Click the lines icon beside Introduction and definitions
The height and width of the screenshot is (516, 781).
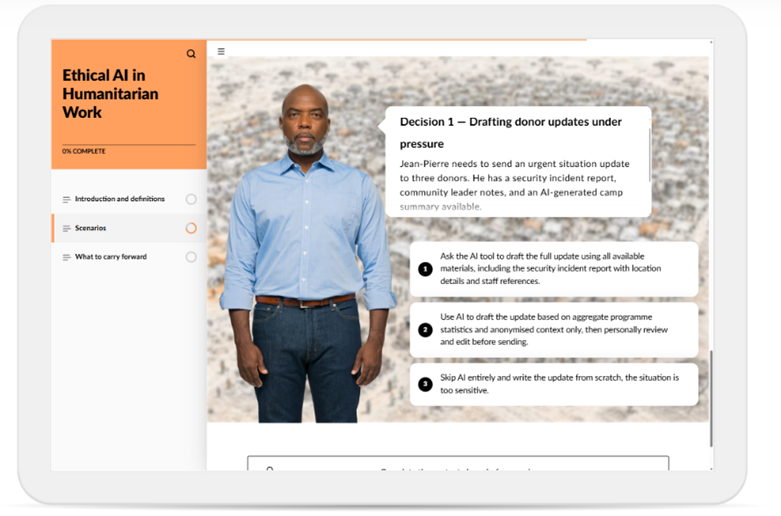66,199
